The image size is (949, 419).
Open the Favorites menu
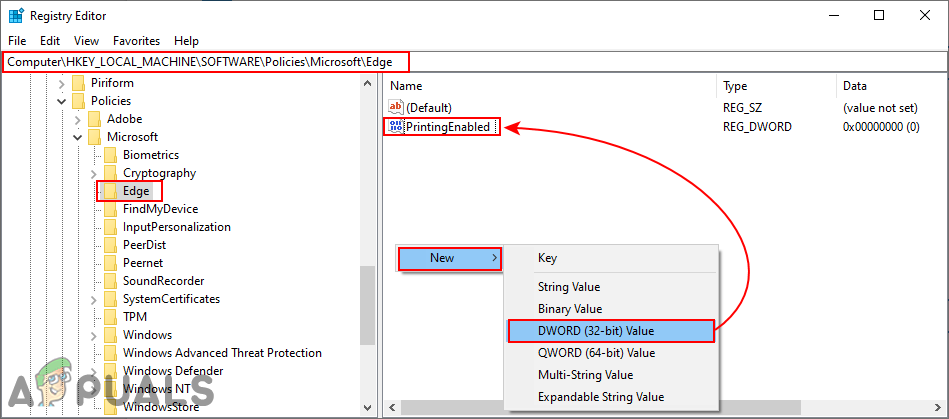(x=136, y=41)
